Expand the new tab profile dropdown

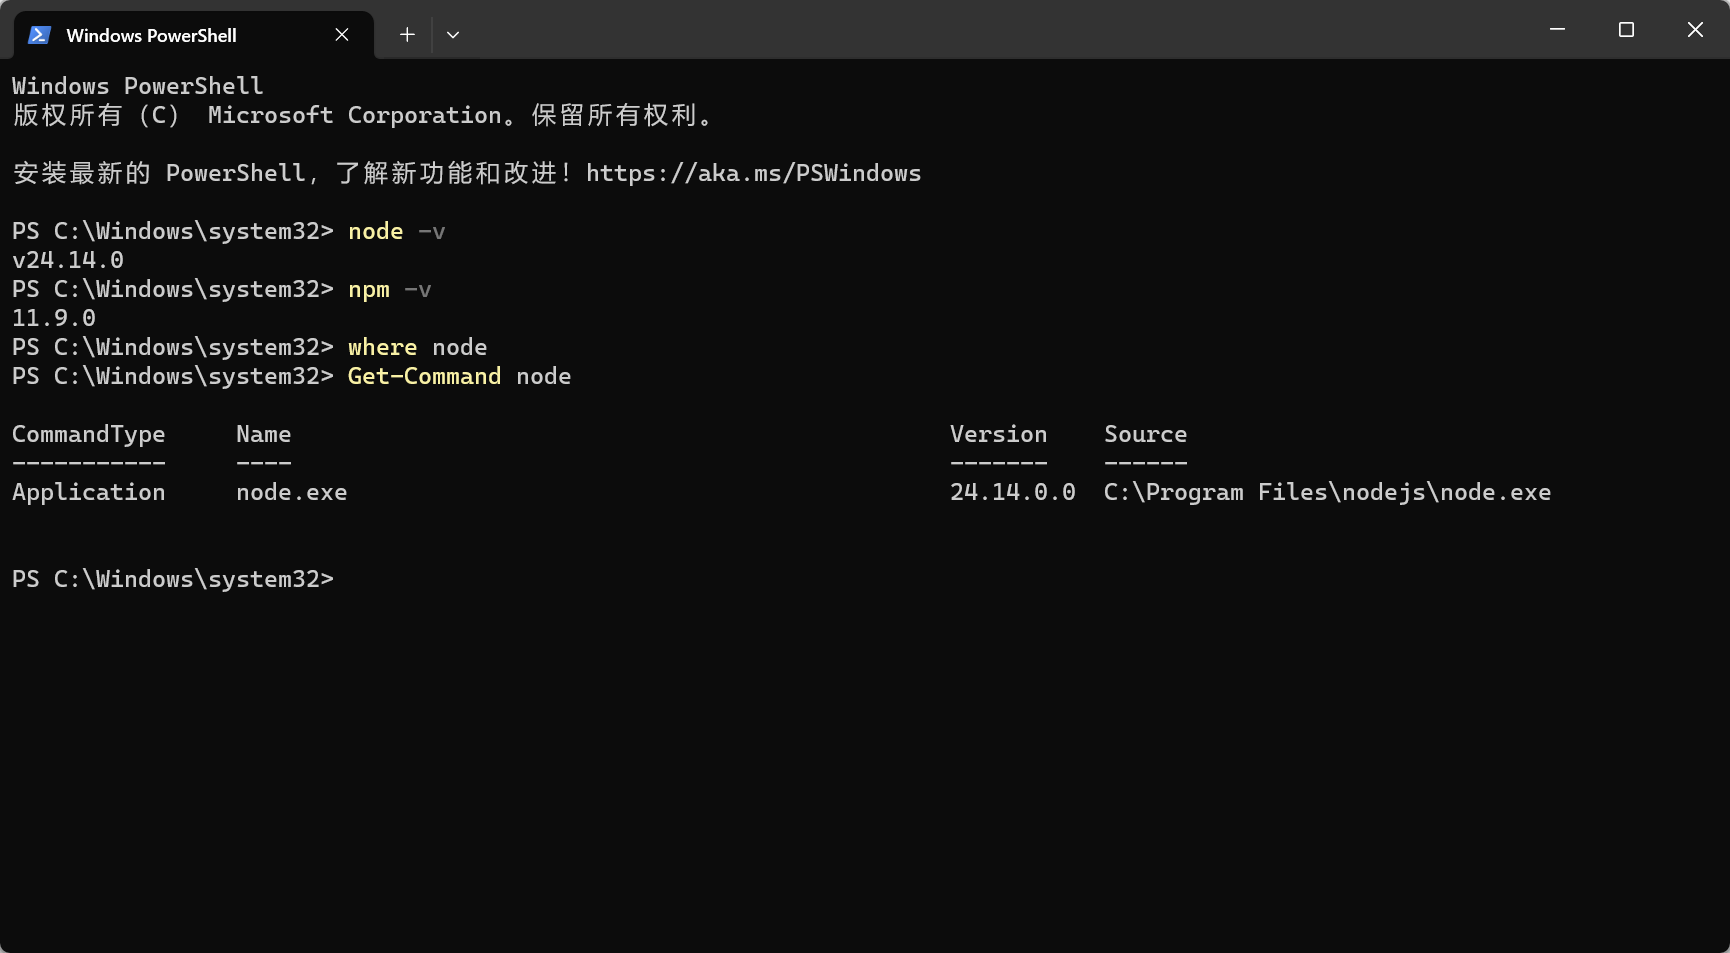[453, 35]
